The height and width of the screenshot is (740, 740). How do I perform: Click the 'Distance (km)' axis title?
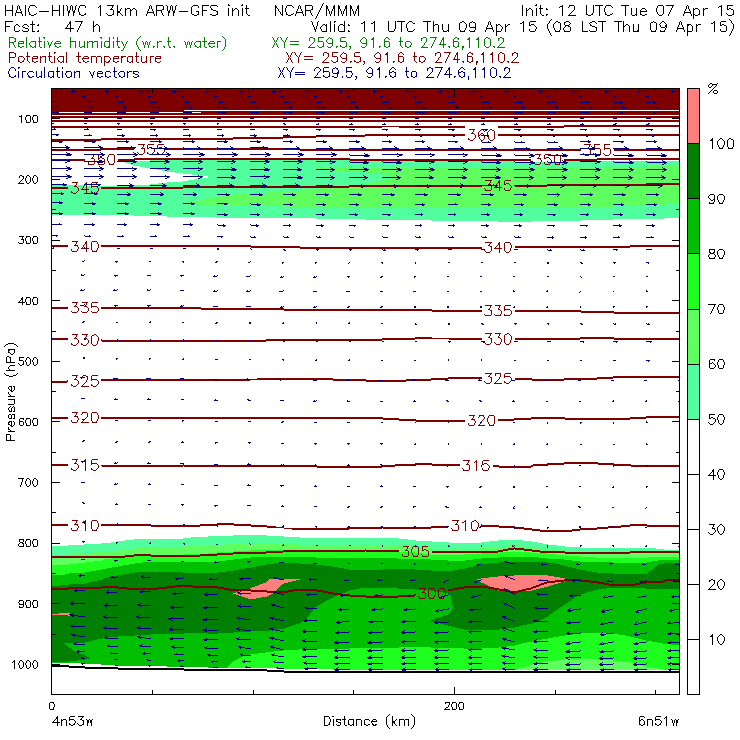tap(369, 721)
